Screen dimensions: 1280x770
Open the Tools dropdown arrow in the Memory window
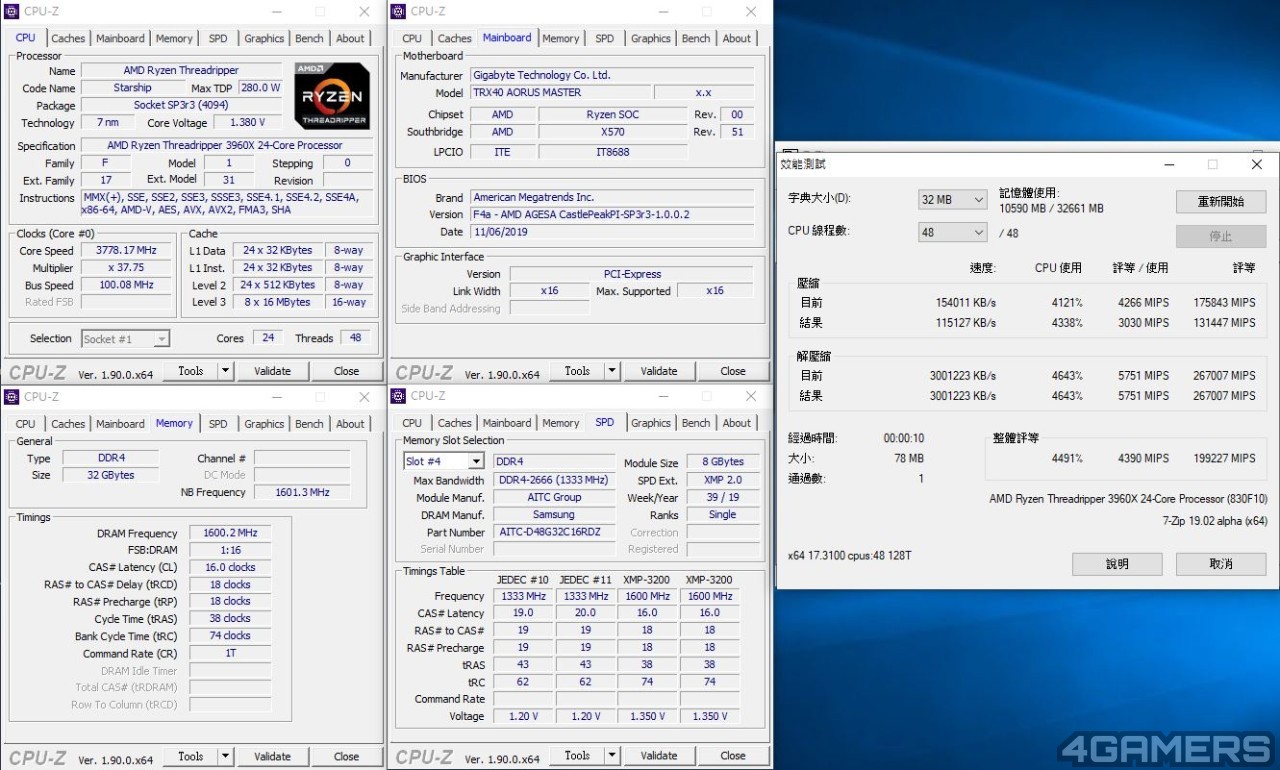click(225, 757)
